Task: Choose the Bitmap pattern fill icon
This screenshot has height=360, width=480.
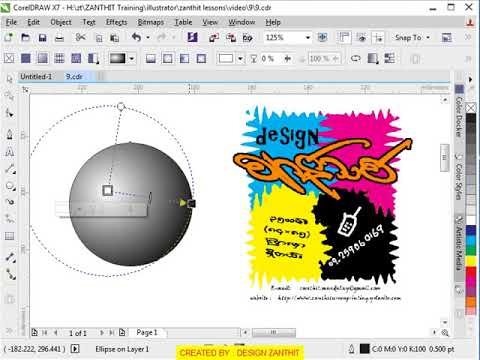Action: tap(76, 59)
